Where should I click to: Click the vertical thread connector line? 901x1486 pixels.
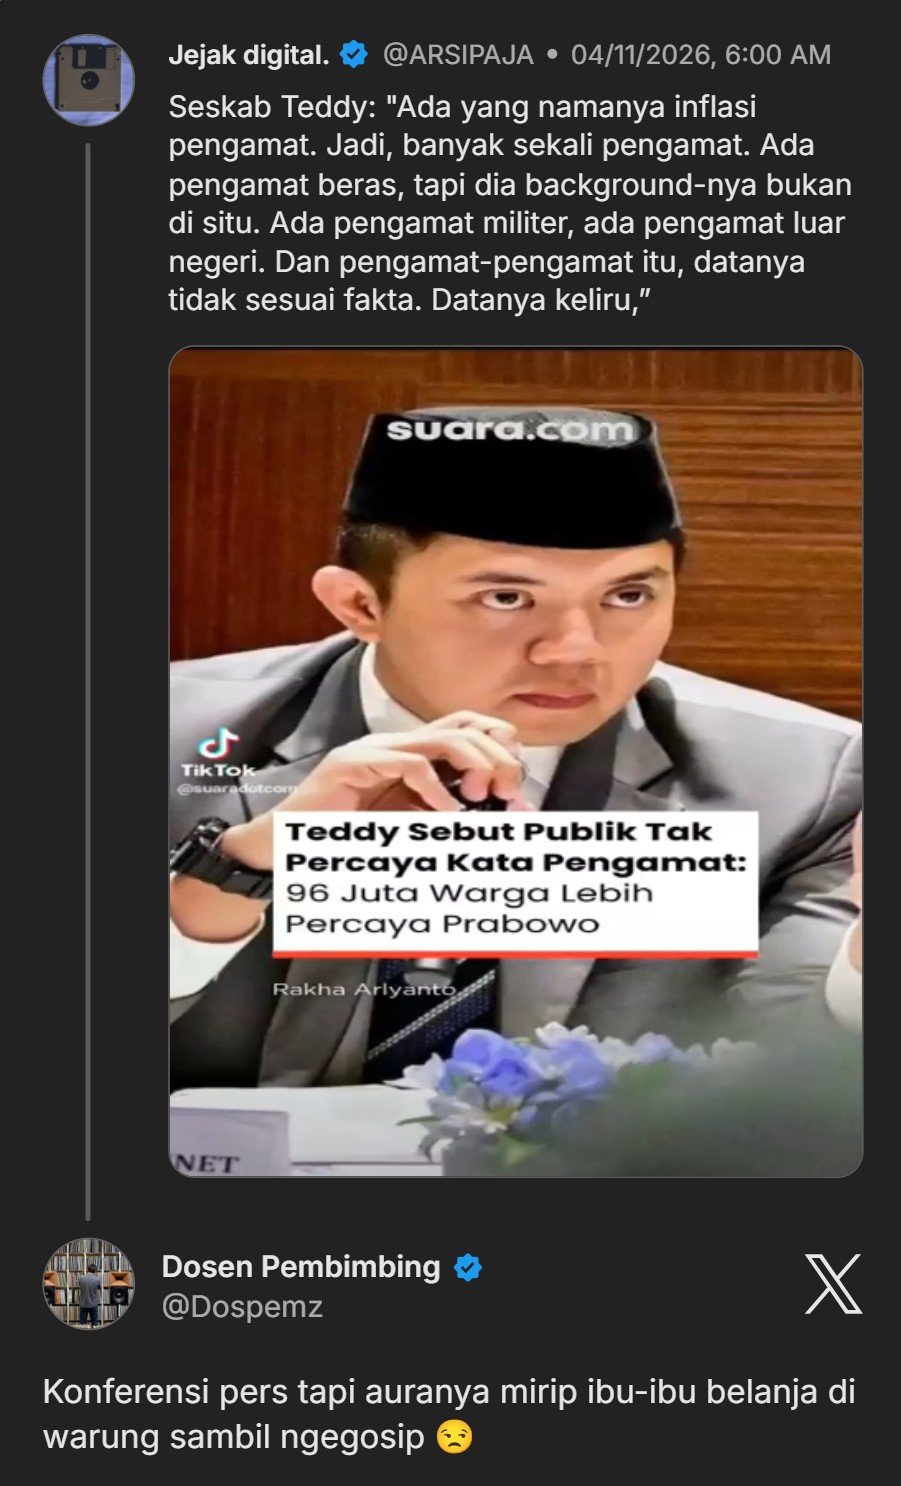[88, 682]
